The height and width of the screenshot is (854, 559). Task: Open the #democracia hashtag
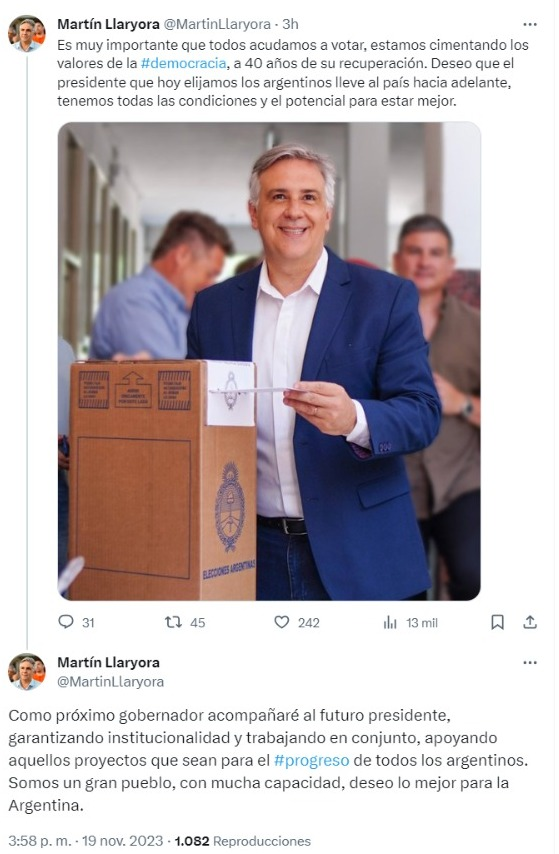pos(183,63)
